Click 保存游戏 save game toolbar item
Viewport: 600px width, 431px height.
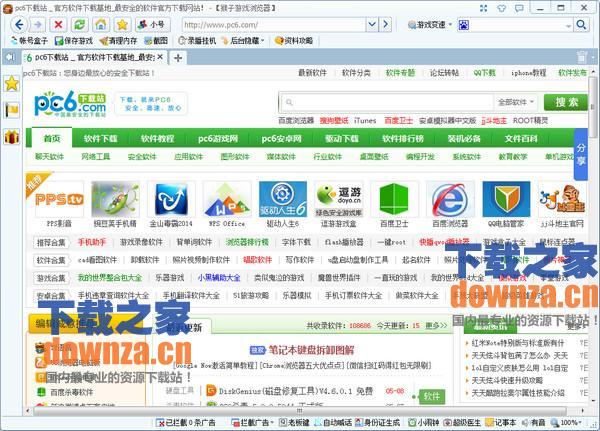(x=73, y=41)
